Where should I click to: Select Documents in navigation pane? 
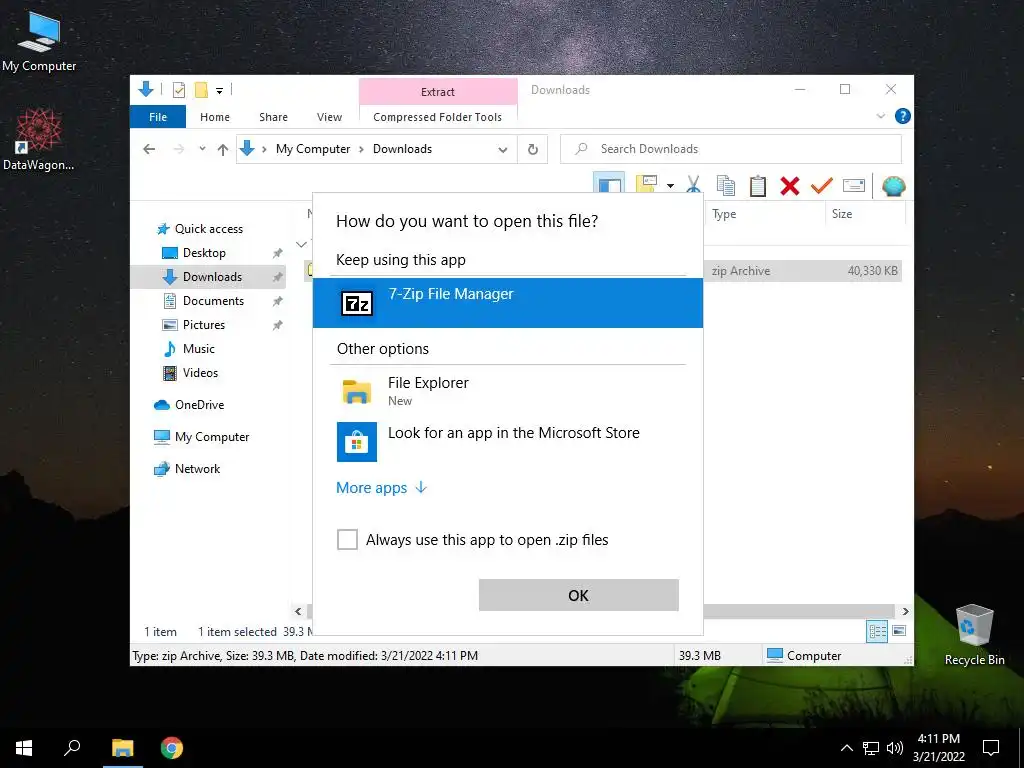pyautogui.click(x=213, y=300)
